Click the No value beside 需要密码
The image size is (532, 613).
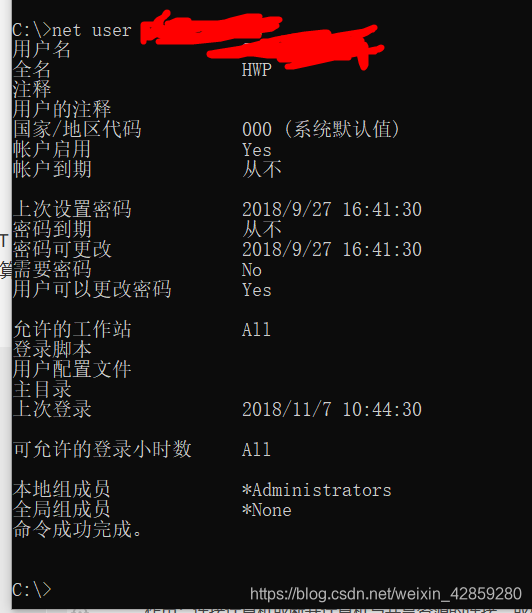point(252,270)
